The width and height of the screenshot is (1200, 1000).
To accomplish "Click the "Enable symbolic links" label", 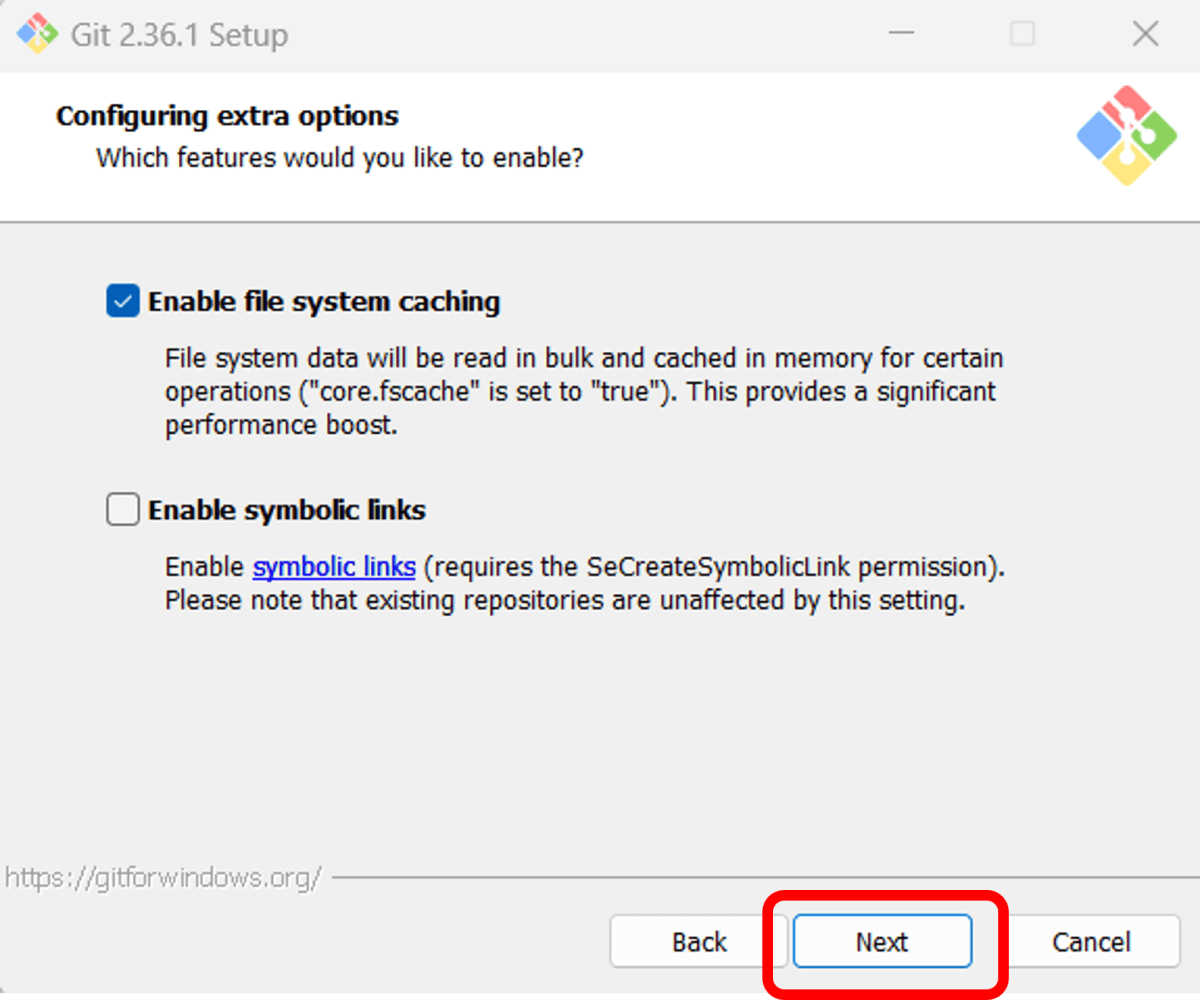I will (x=287, y=510).
